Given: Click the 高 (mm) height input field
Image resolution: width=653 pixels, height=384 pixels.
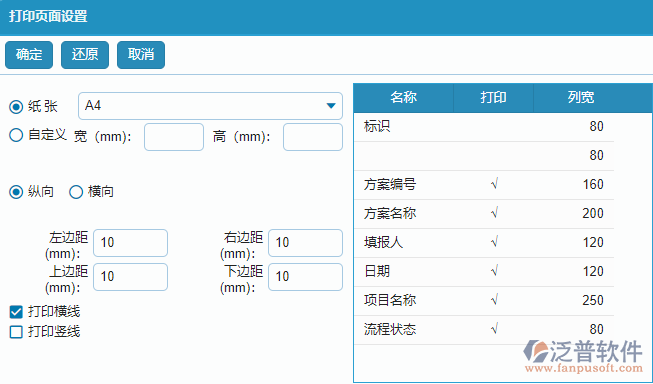Looking at the screenshot, I should (313, 137).
